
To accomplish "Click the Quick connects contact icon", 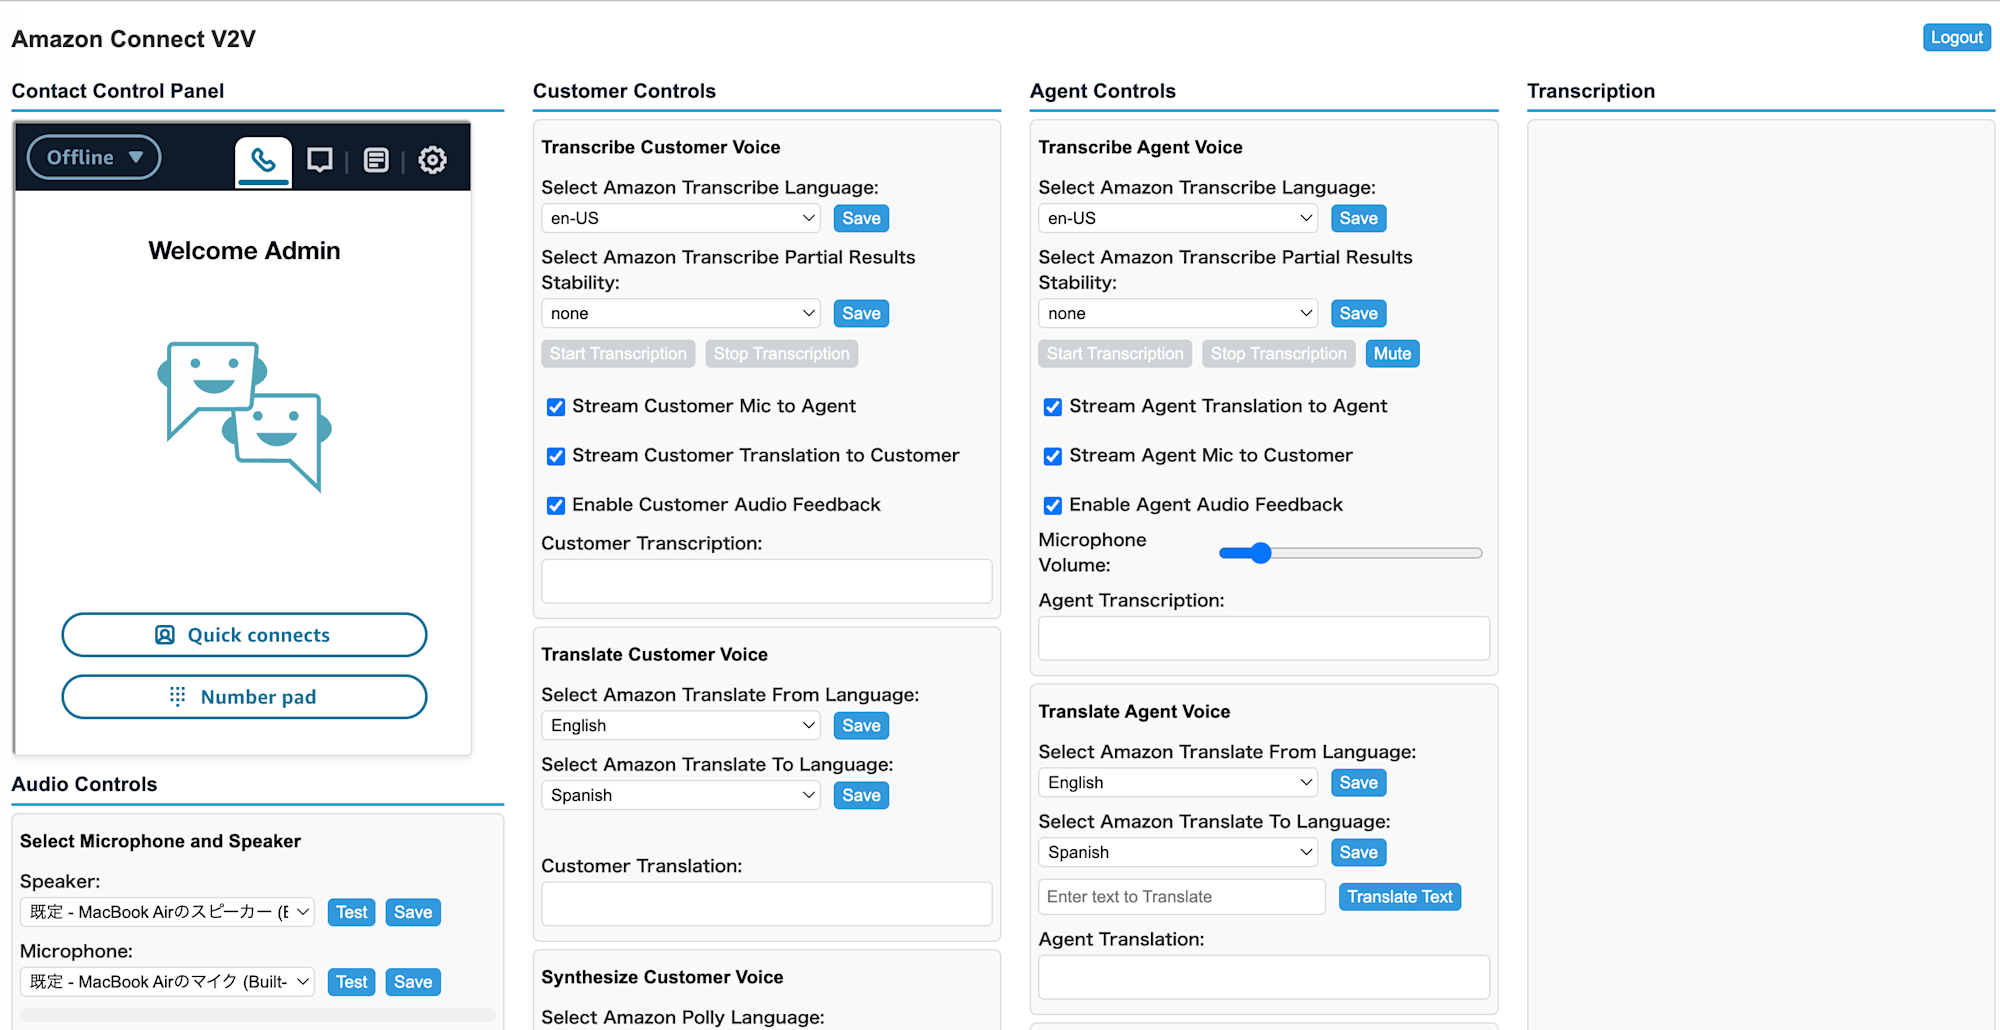I will pos(165,635).
